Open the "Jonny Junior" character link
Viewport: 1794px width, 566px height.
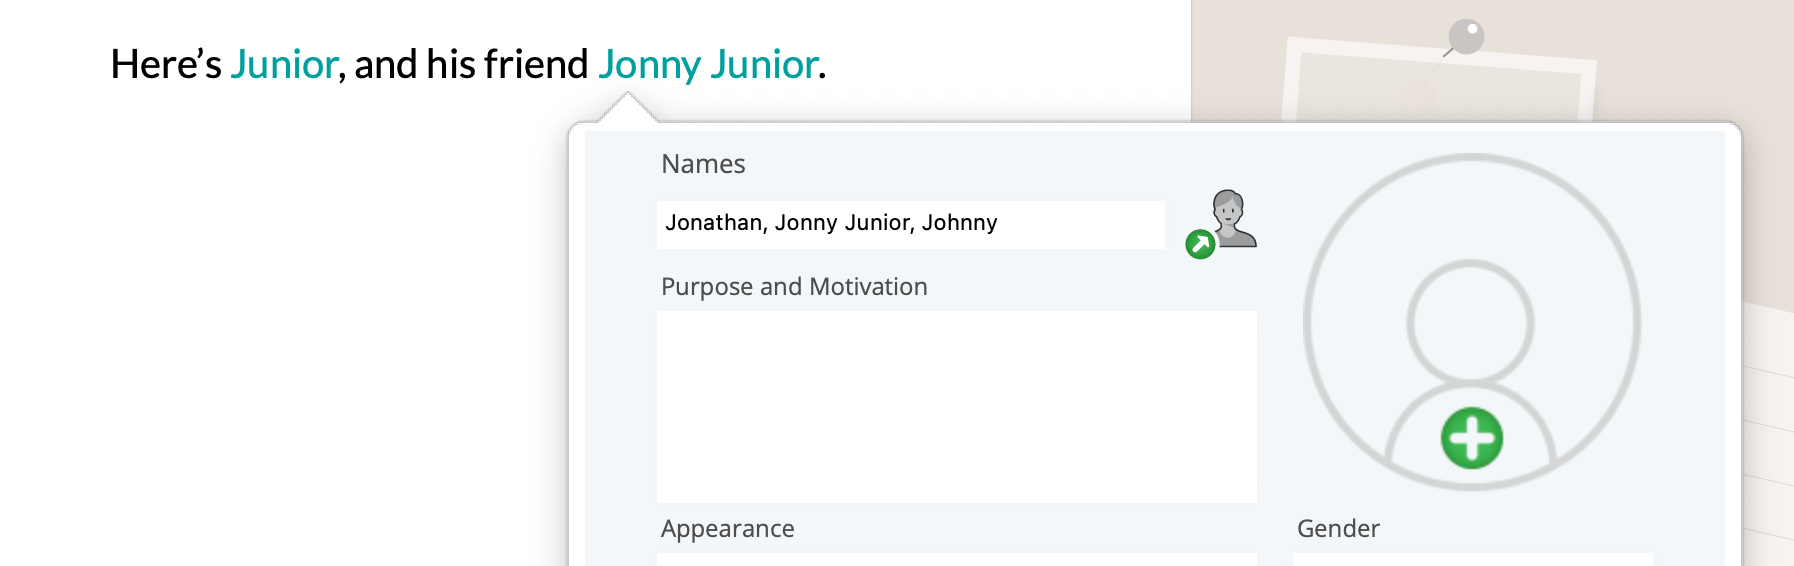point(708,65)
